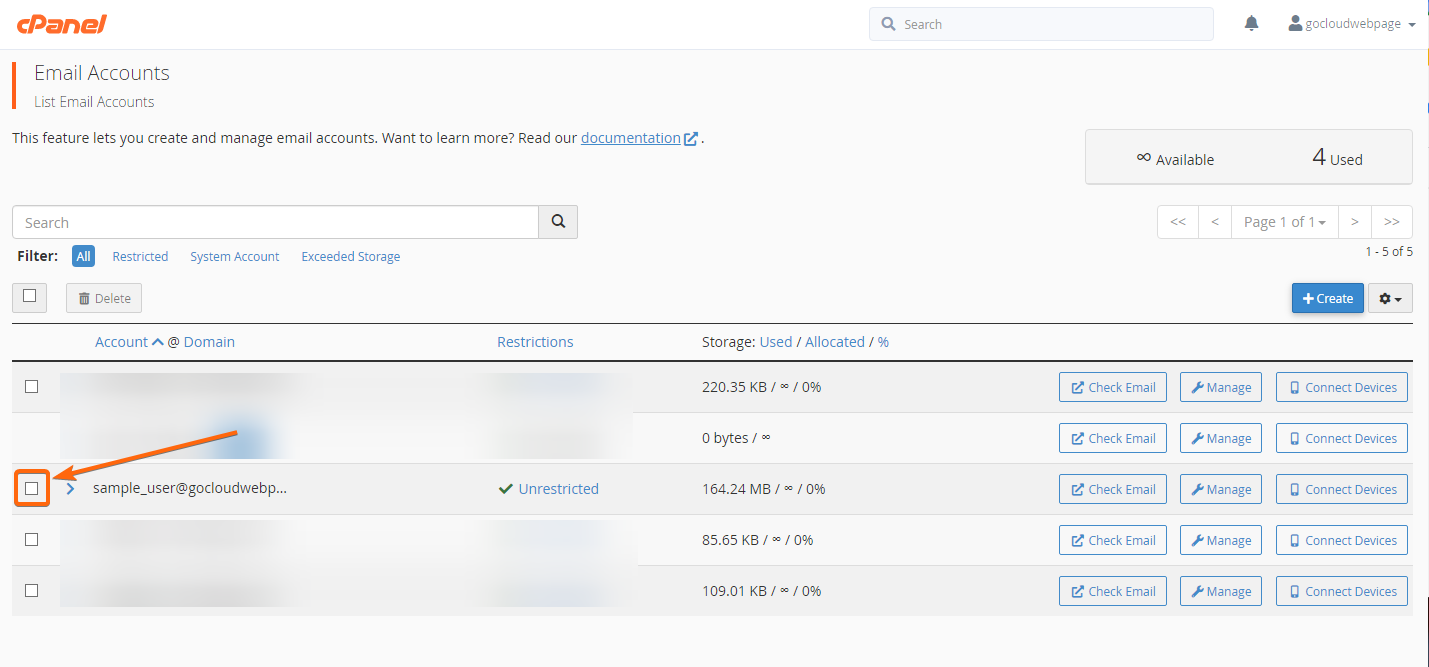Sort storage by Used

pyautogui.click(x=776, y=342)
